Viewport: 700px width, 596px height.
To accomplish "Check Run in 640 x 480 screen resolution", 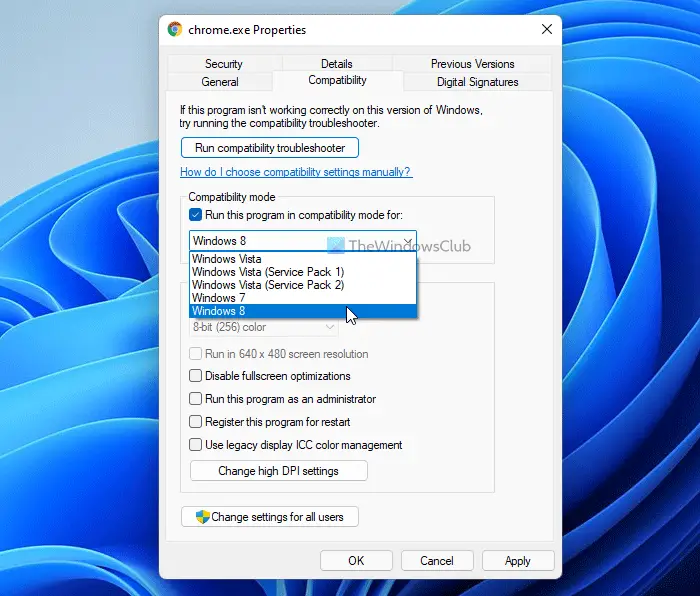I will tap(196, 354).
